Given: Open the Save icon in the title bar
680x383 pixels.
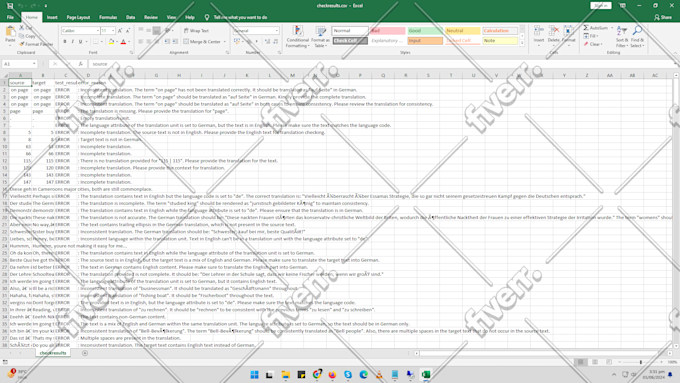Looking at the screenshot, I should click(x=10, y=6).
